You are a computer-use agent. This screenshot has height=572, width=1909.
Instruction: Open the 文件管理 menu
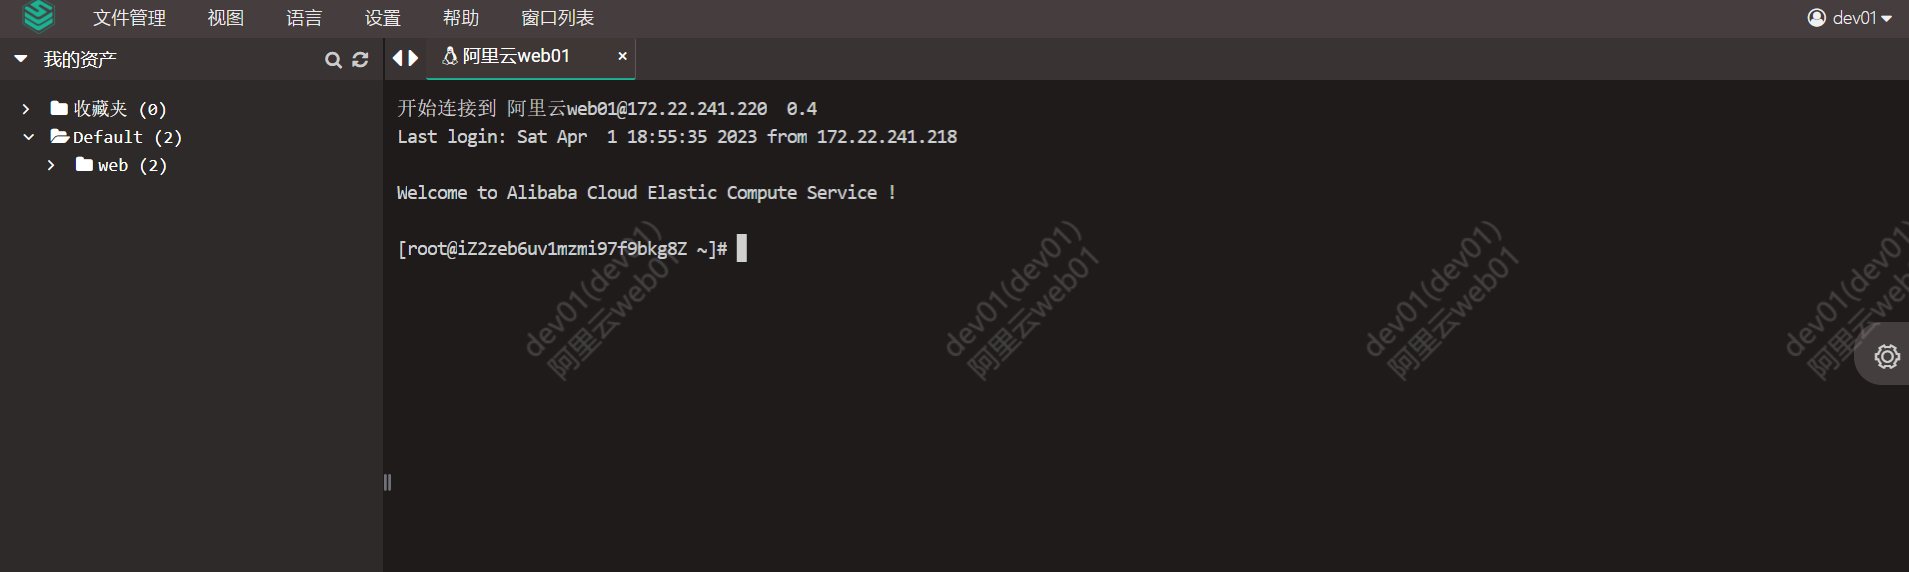129,18
